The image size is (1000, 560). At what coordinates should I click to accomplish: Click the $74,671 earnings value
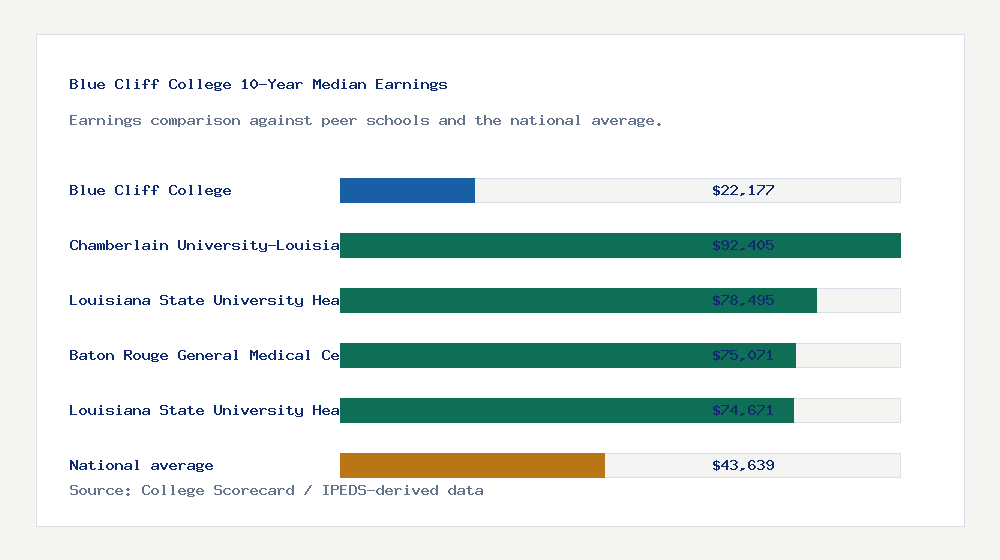(743, 410)
